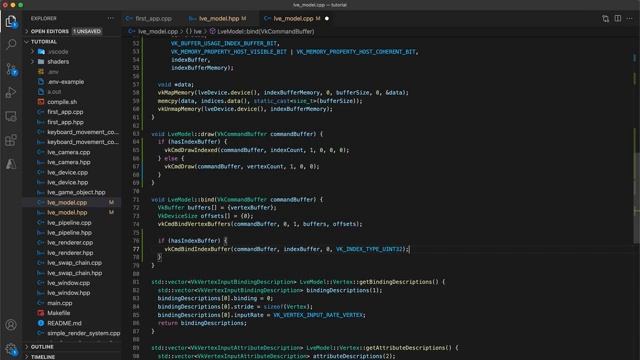Open lve_device.cpp file
Image resolution: width=640 pixels, height=360 pixels.
(x=67, y=172)
